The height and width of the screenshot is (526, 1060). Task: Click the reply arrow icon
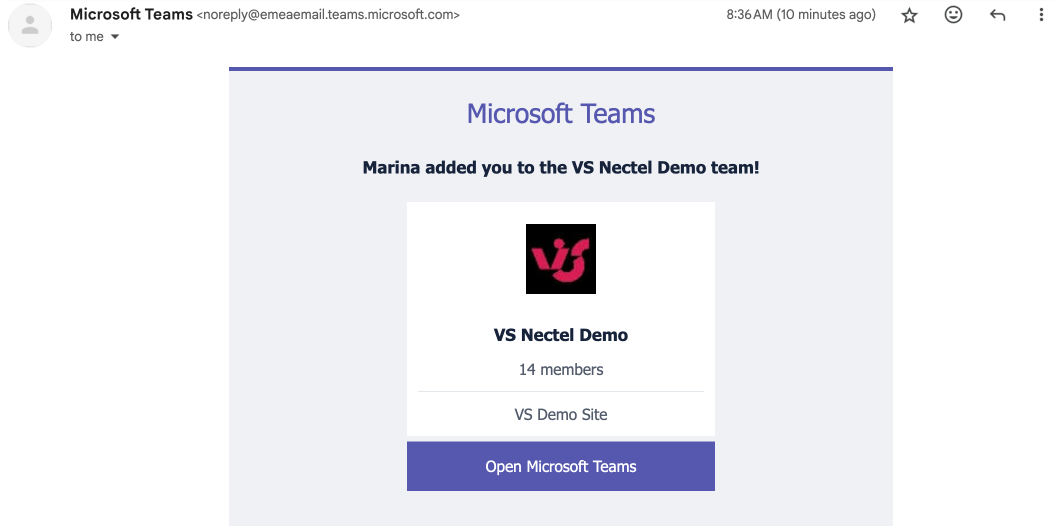997,15
